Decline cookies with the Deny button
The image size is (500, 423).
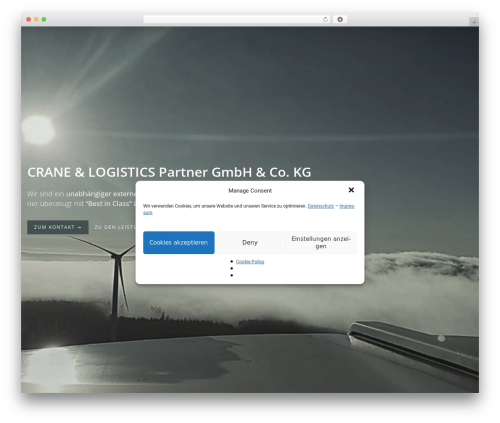coord(250,242)
